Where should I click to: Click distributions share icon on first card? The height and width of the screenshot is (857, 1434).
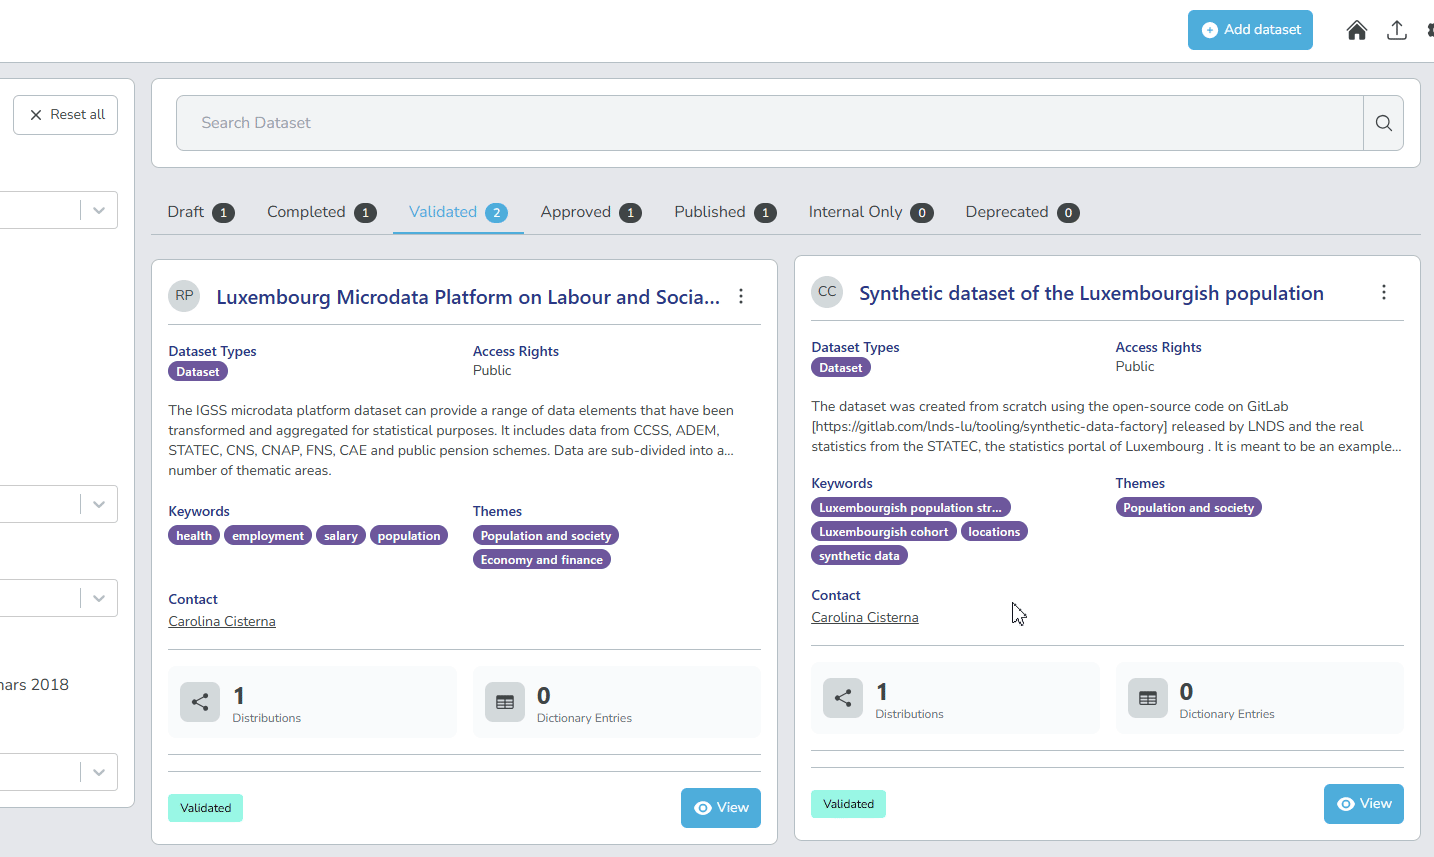[x=200, y=702]
